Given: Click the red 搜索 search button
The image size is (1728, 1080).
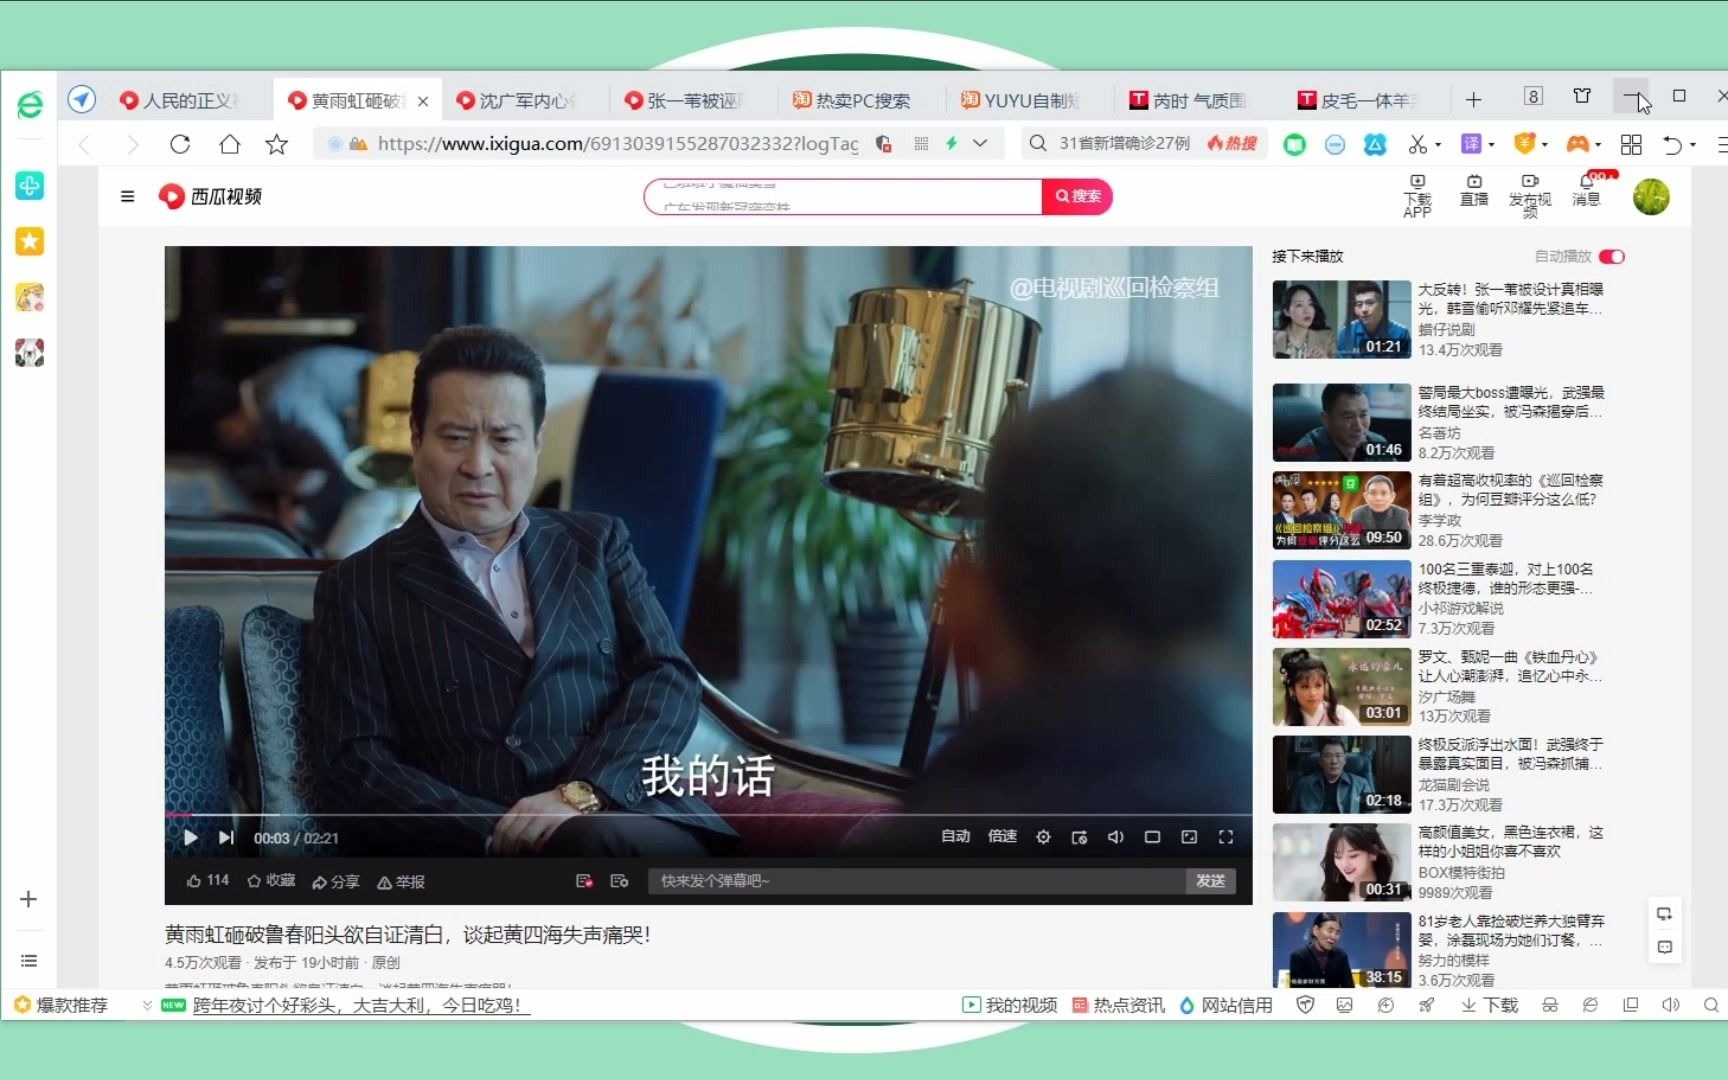Looking at the screenshot, I should pyautogui.click(x=1077, y=196).
